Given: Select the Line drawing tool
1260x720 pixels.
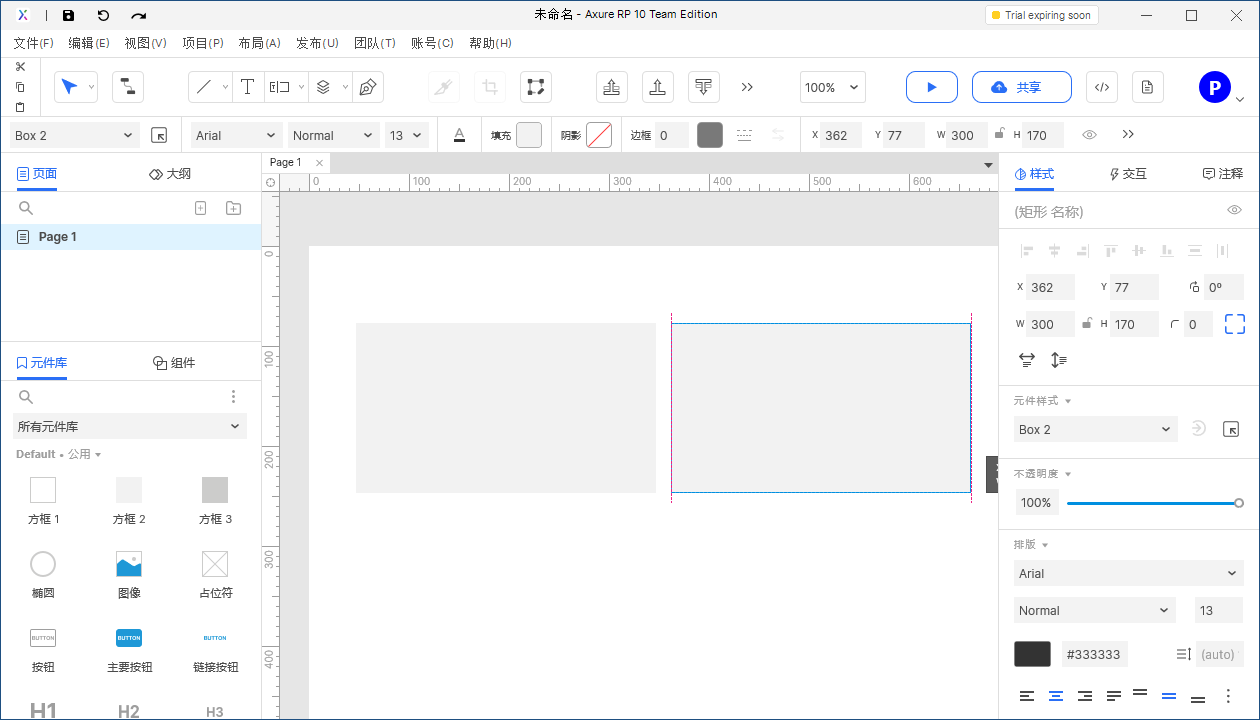Looking at the screenshot, I should coord(204,87).
